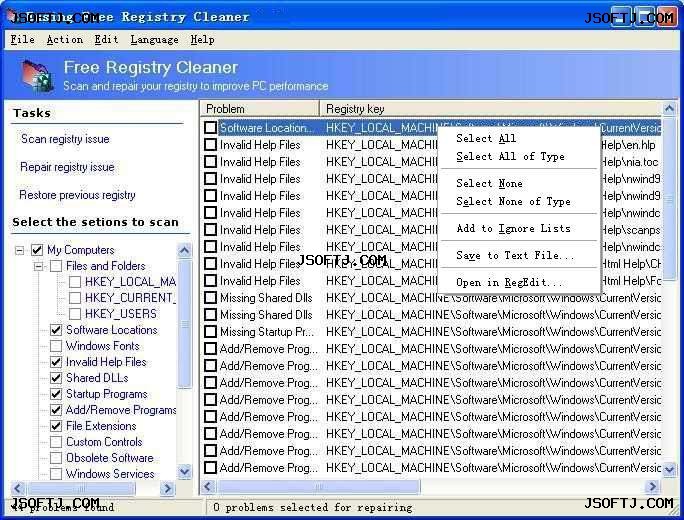This screenshot has height=520, width=684.
Task: Enable Obsolete Software checkbox
Action: click(56, 458)
